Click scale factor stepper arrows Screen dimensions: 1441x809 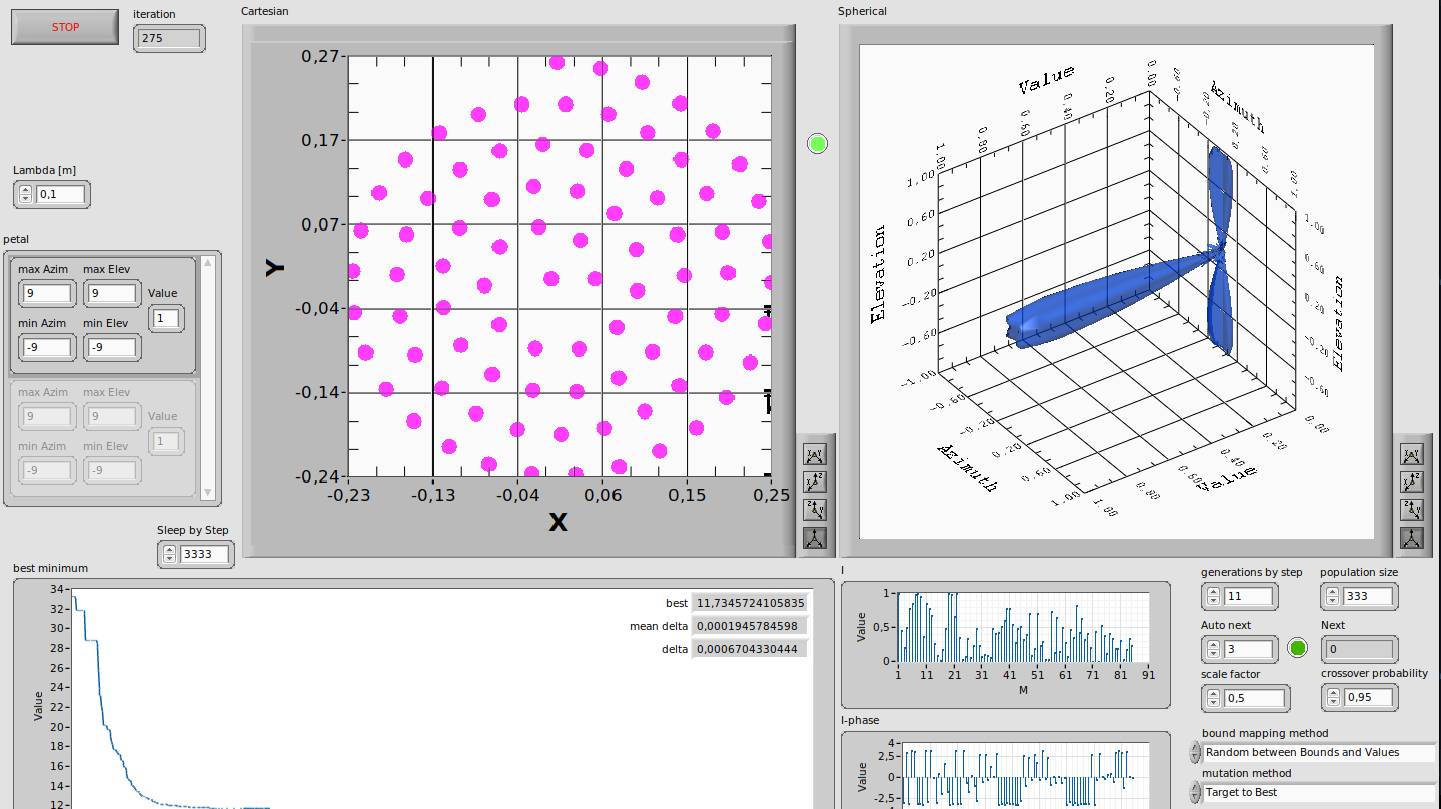coord(1213,698)
